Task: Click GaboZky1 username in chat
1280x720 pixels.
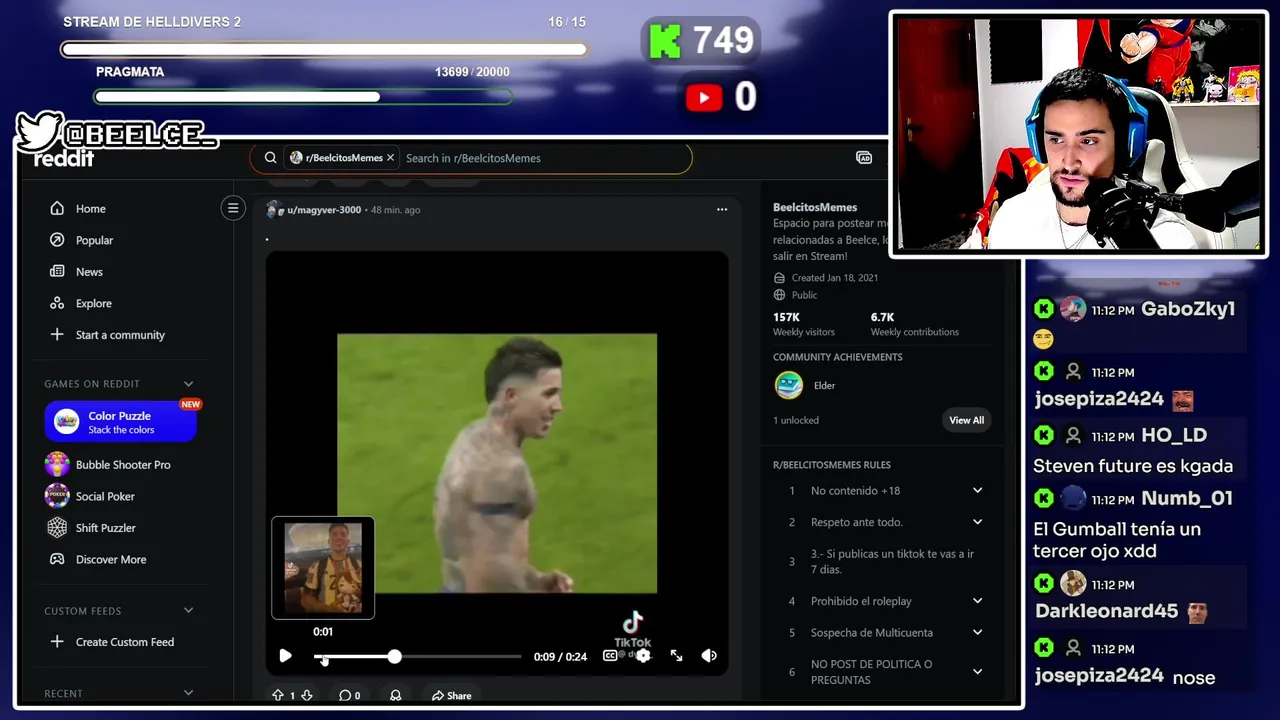Action: [x=1188, y=309]
